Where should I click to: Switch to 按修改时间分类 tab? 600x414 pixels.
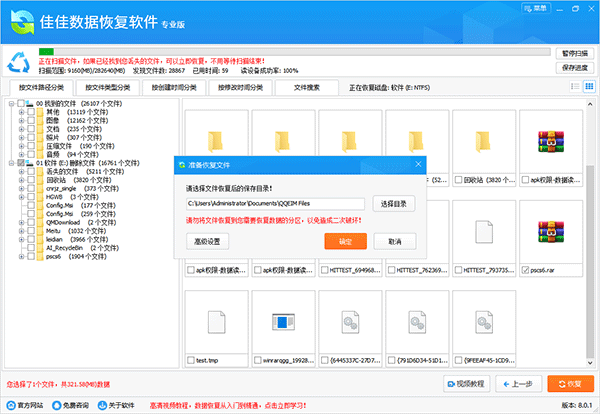pos(240,88)
